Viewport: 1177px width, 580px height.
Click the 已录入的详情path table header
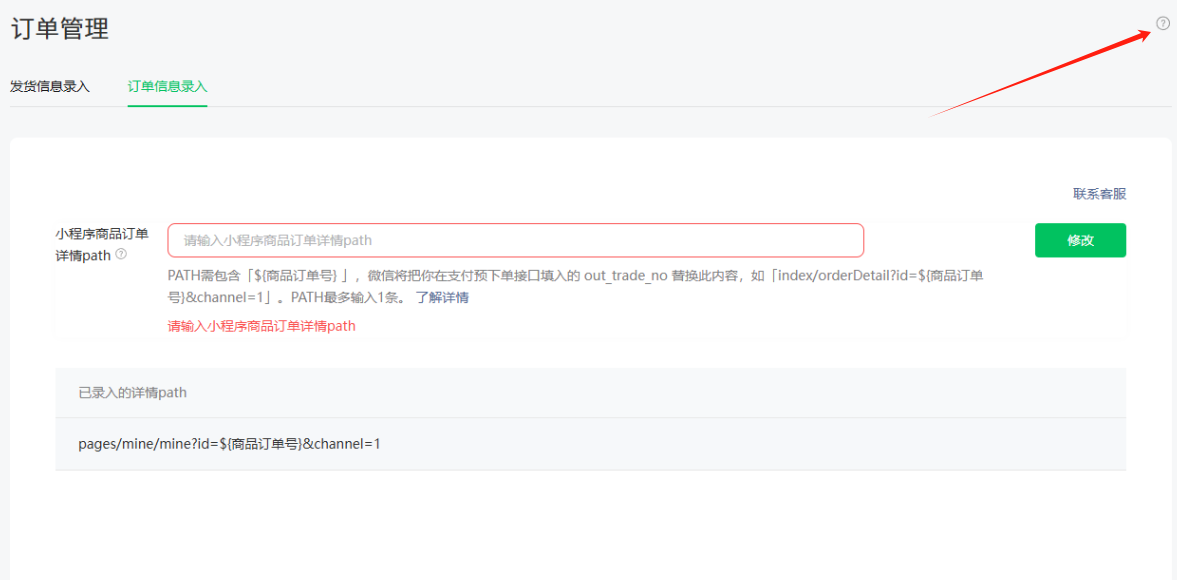(591, 392)
